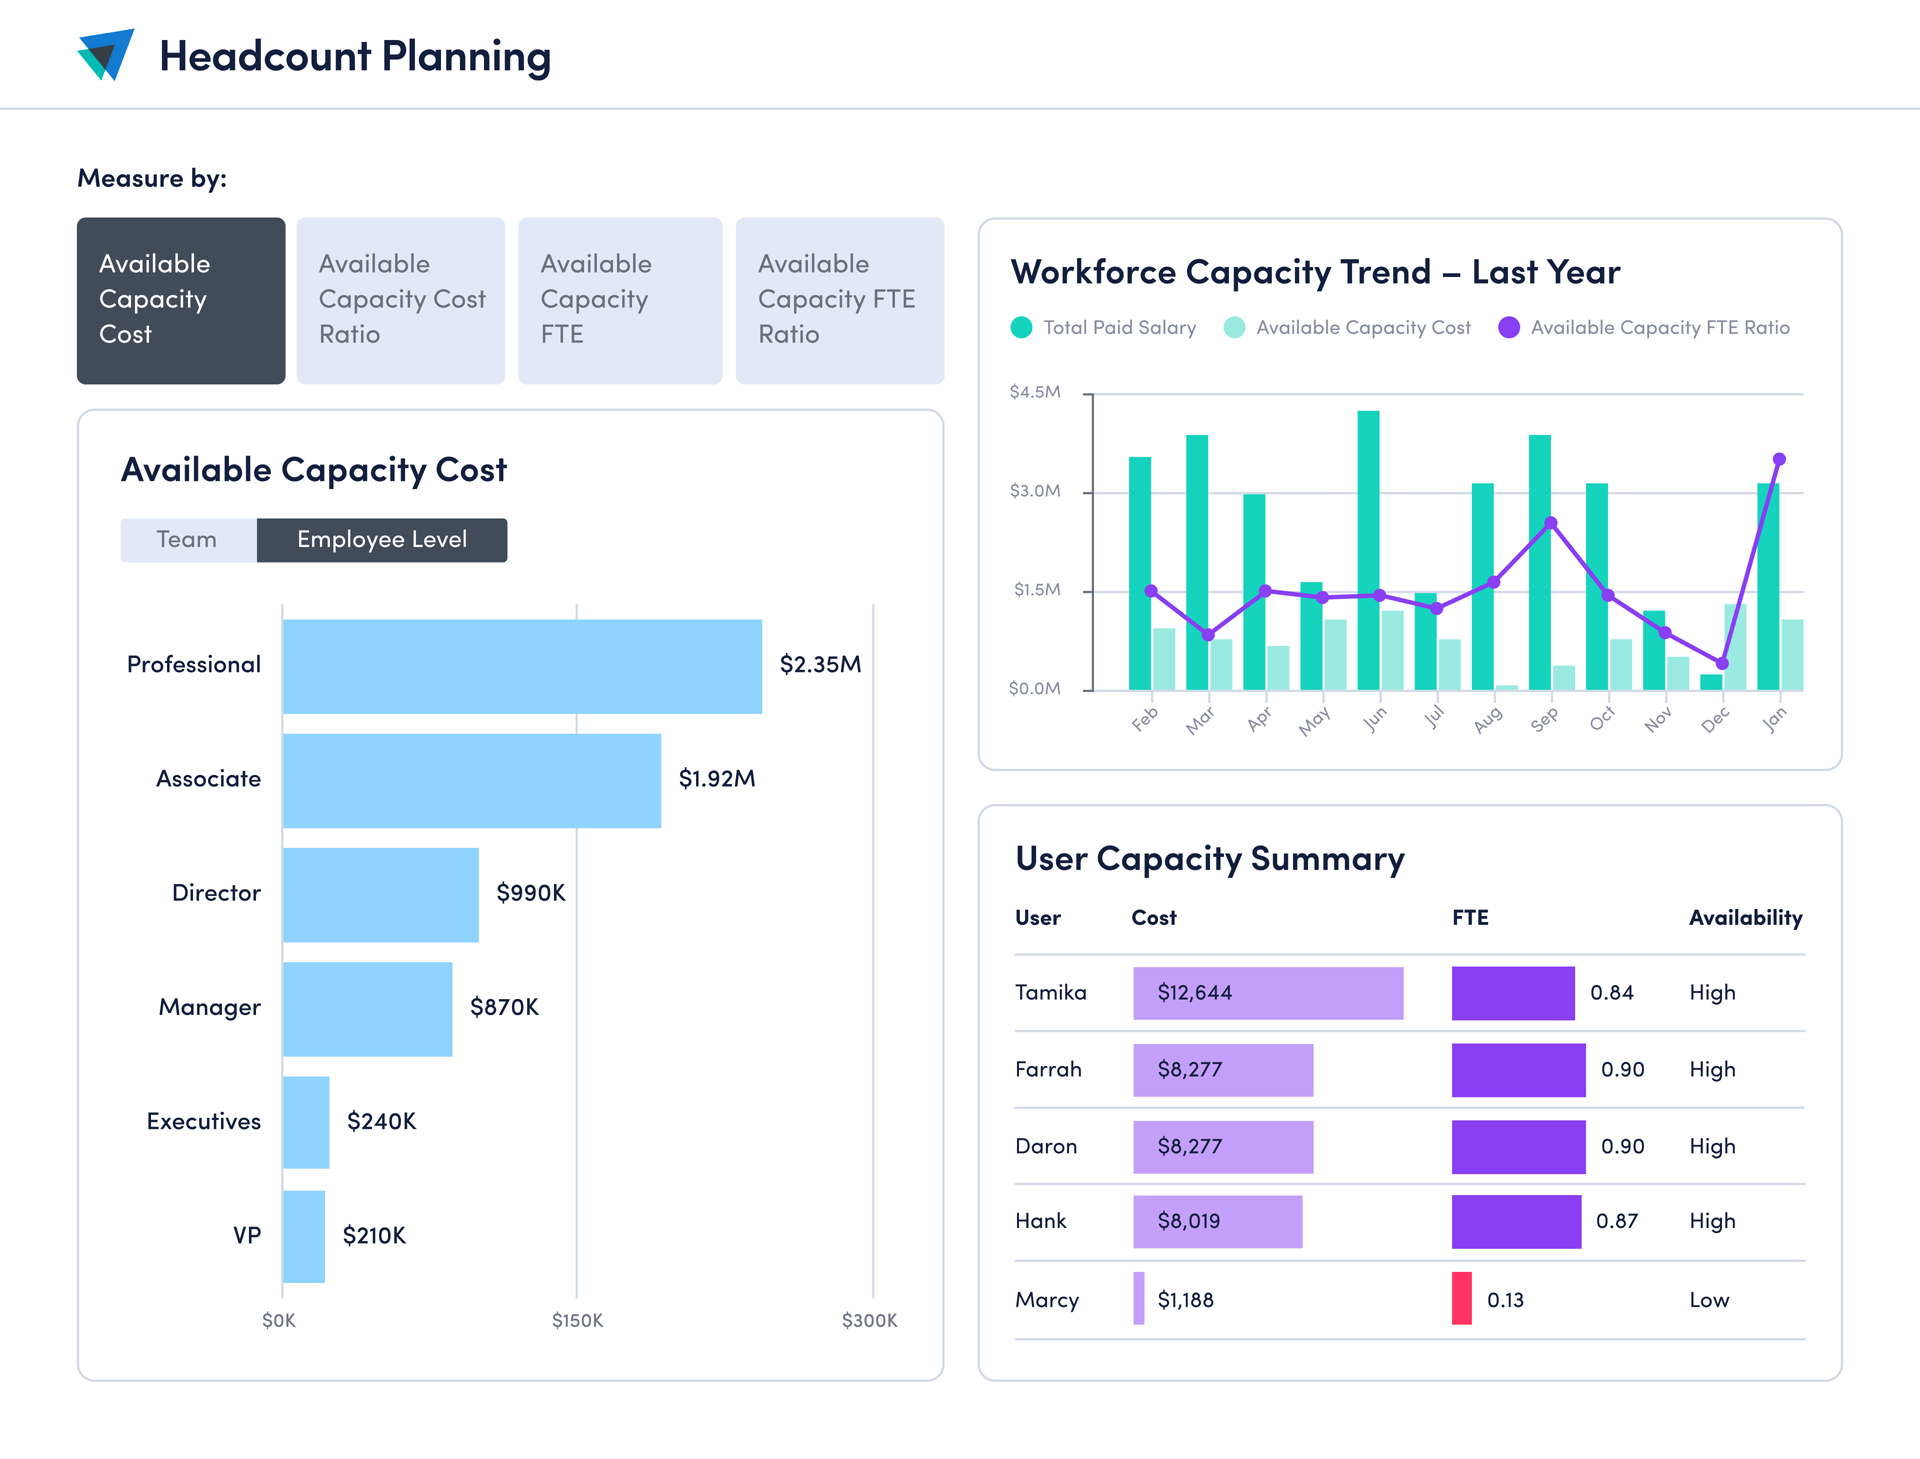Select the Available Capacity Cost Ratio tile
This screenshot has height=1459, width=1920.
click(400, 300)
